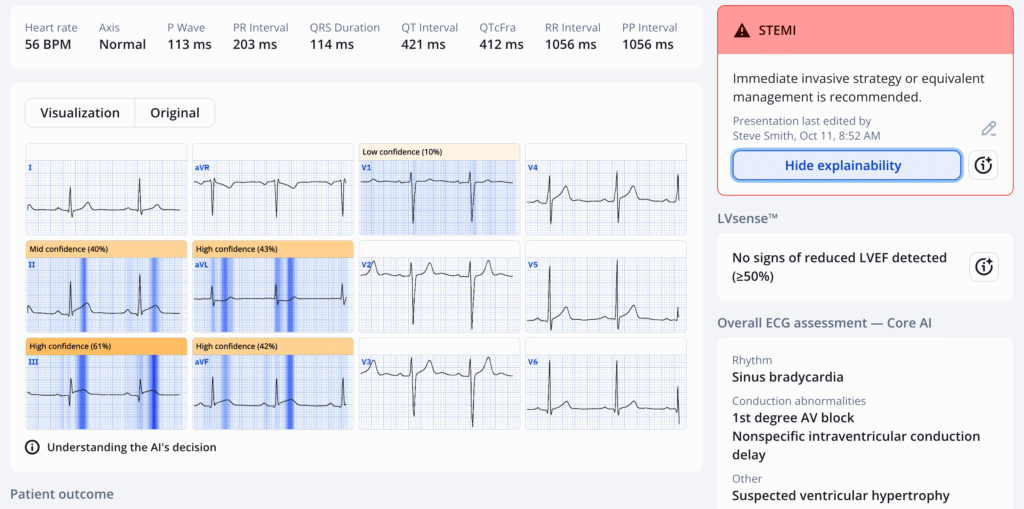Viewport: 1024px width, 509px height.
Task: Click the Heart rate 56 BPM value
Action: 47,44
